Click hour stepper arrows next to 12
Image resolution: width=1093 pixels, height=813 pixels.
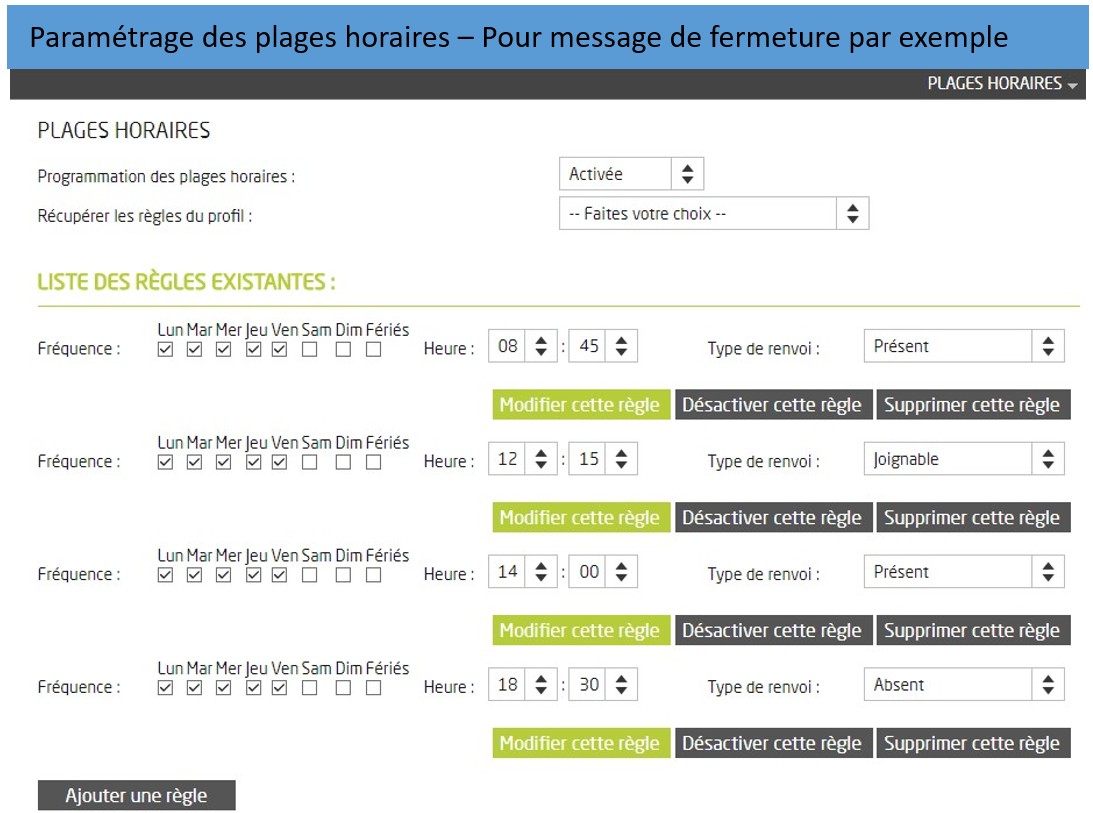tap(541, 460)
